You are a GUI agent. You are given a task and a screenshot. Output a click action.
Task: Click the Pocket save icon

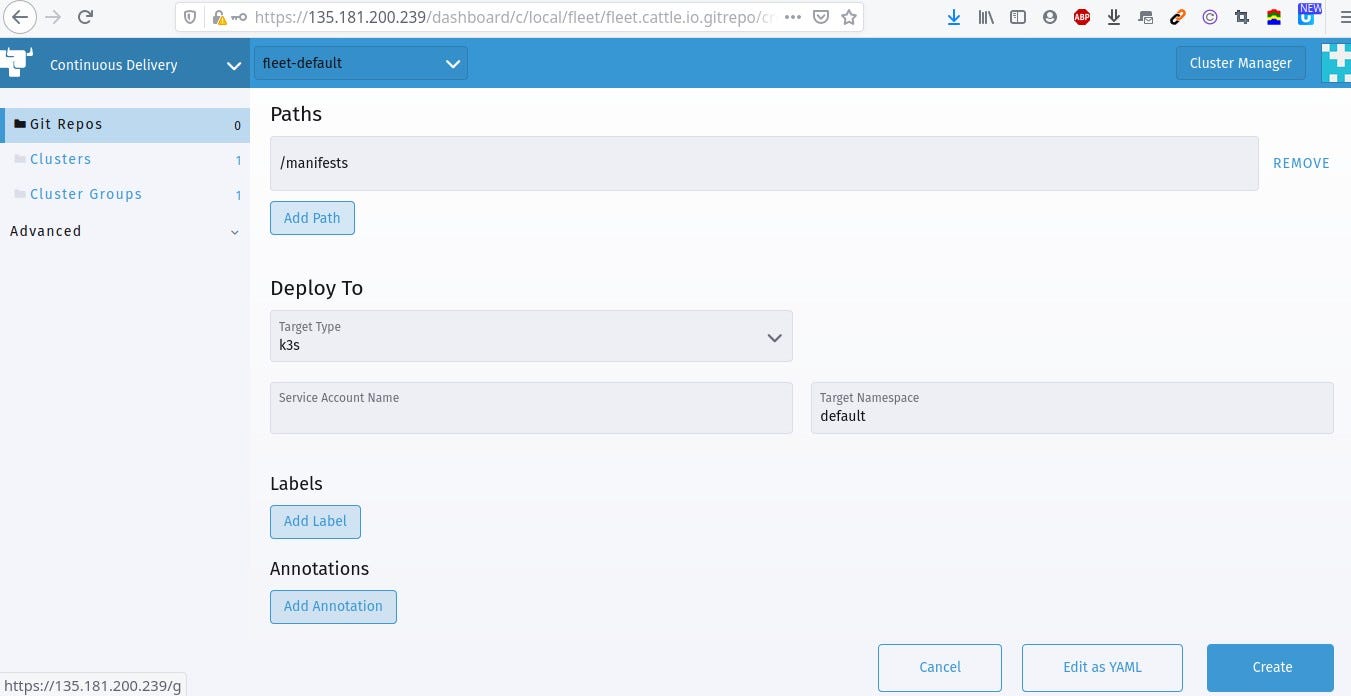click(x=820, y=17)
